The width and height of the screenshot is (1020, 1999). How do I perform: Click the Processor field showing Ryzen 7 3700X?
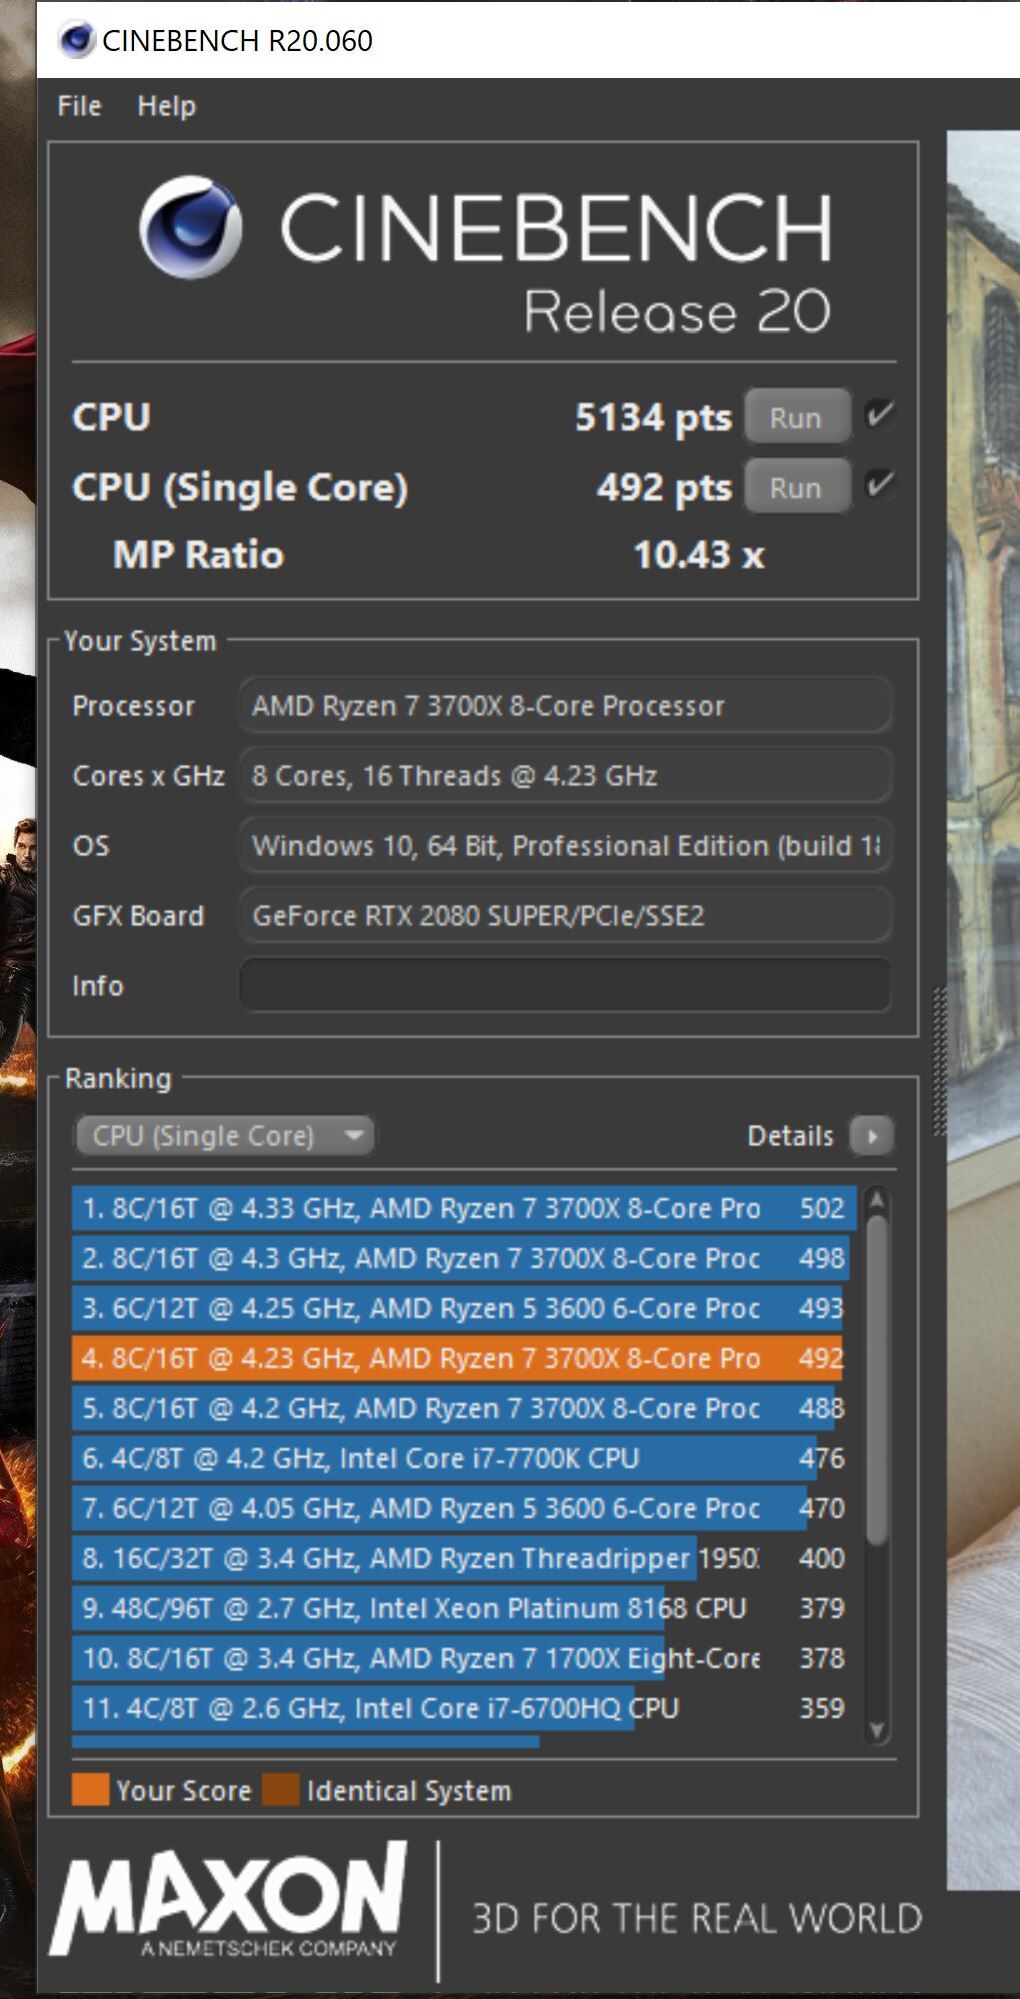pos(565,706)
